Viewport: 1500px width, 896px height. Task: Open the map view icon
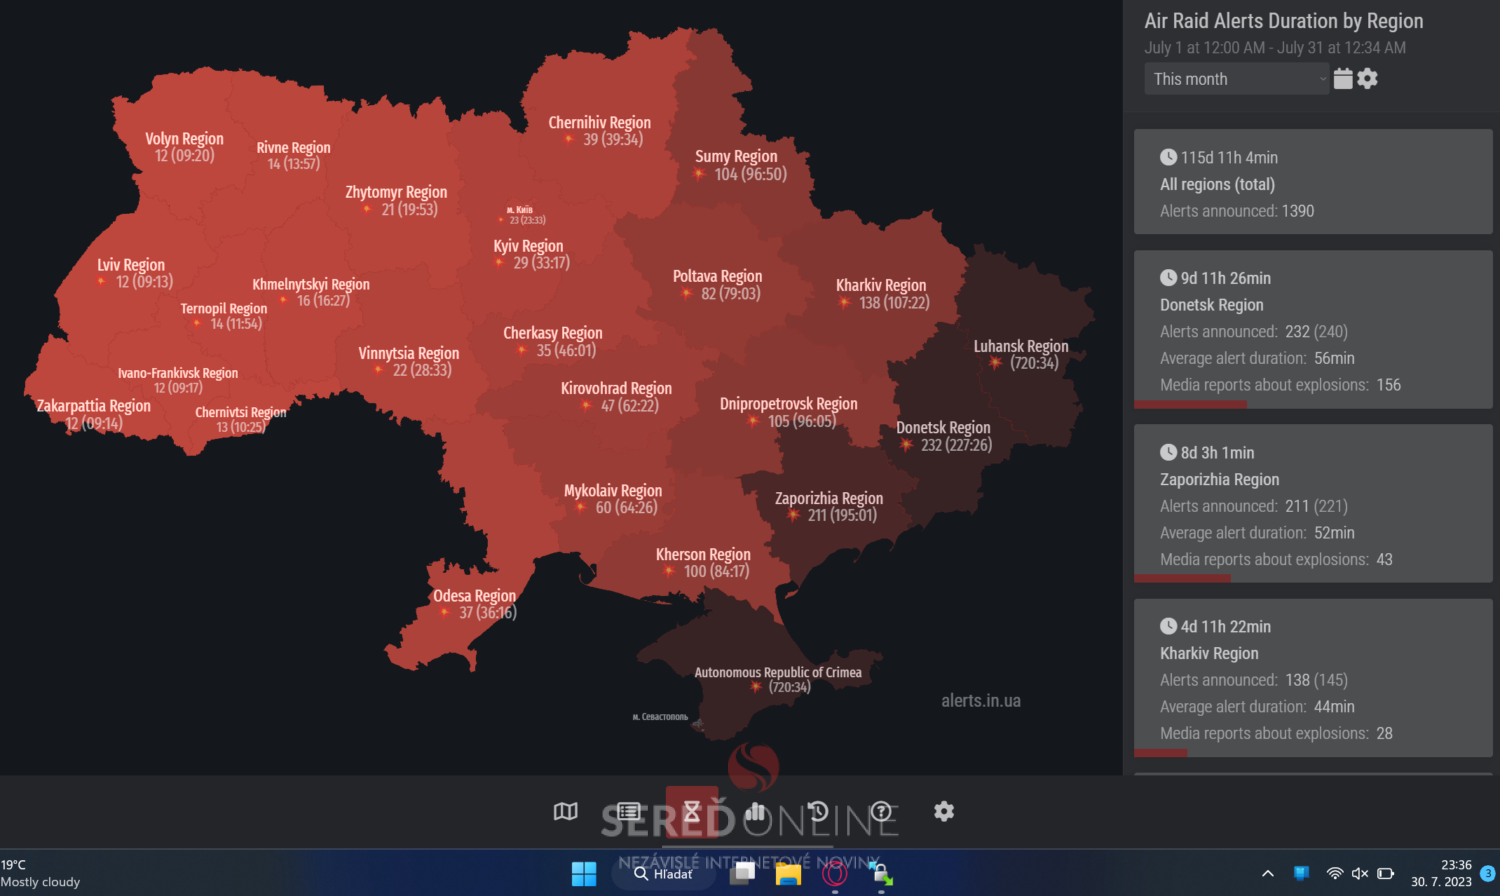[x=566, y=811]
